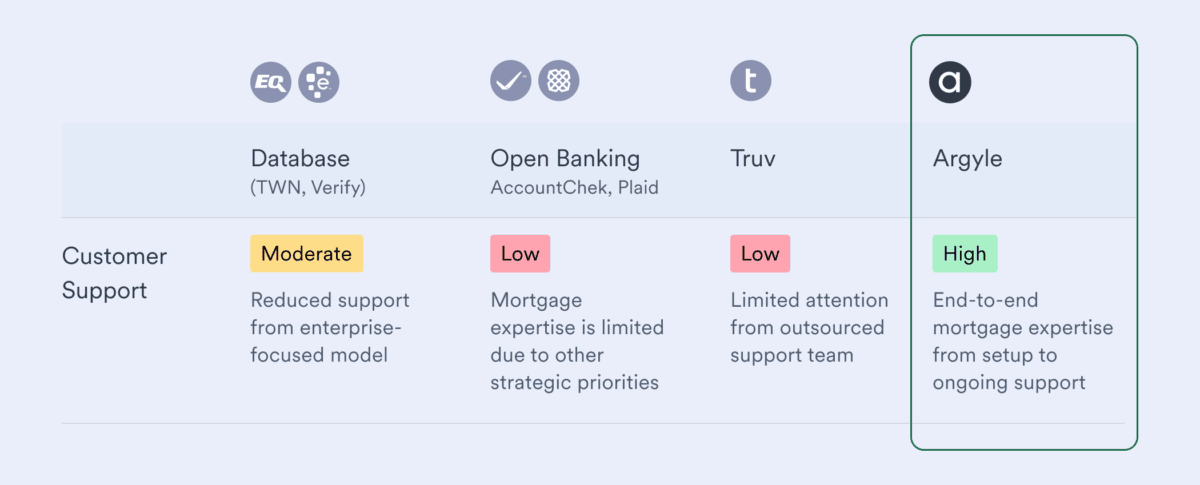This screenshot has height=485, width=1200.
Task: Select the Argyle column header
Action: [967, 159]
